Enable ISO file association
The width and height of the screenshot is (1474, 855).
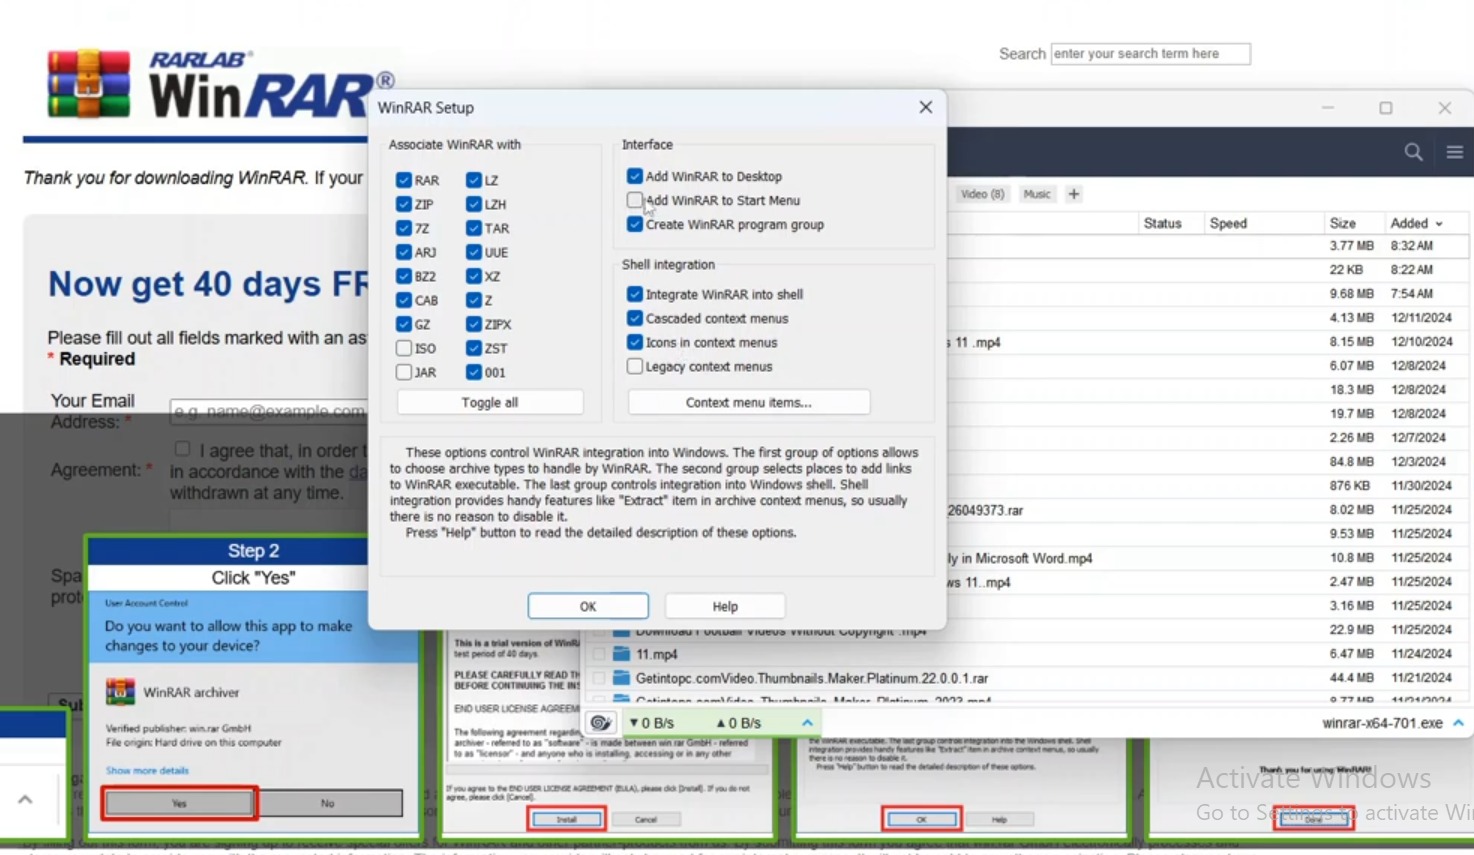tap(404, 348)
